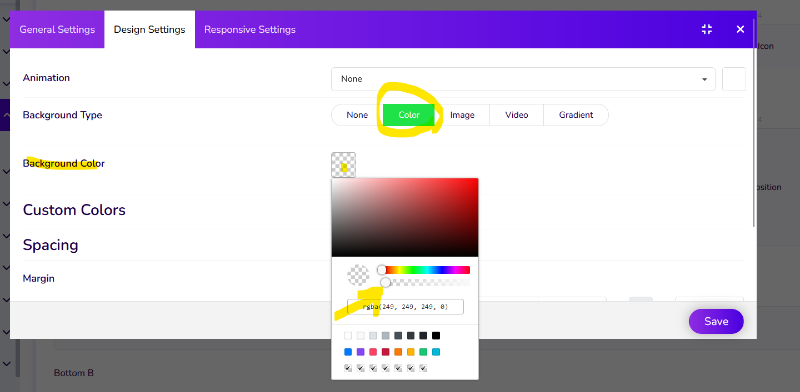The image size is (800, 392).
Task: Pick the purple preset swatch
Action: tap(361, 352)
